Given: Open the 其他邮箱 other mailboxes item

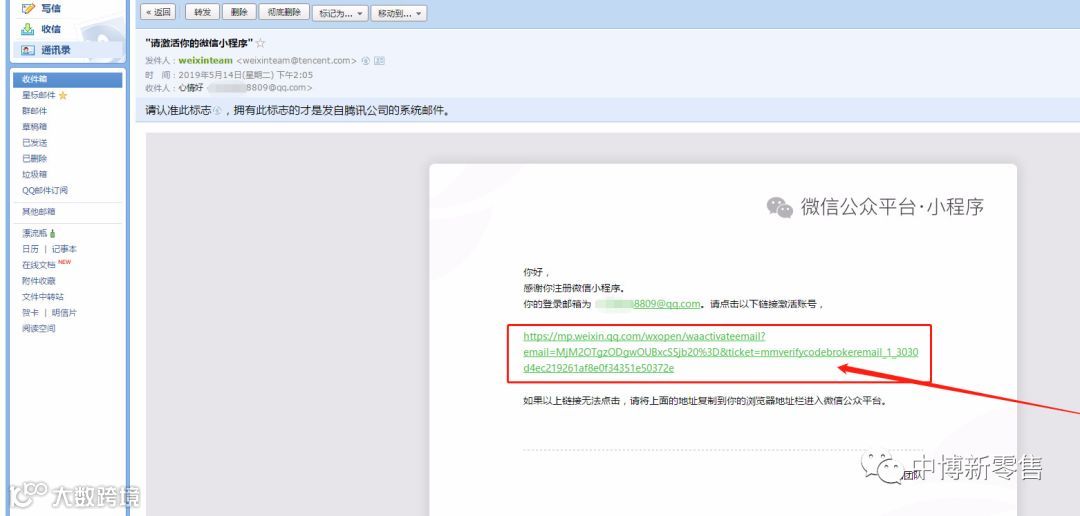Looking at the screenshot, I should pos(39,211).
